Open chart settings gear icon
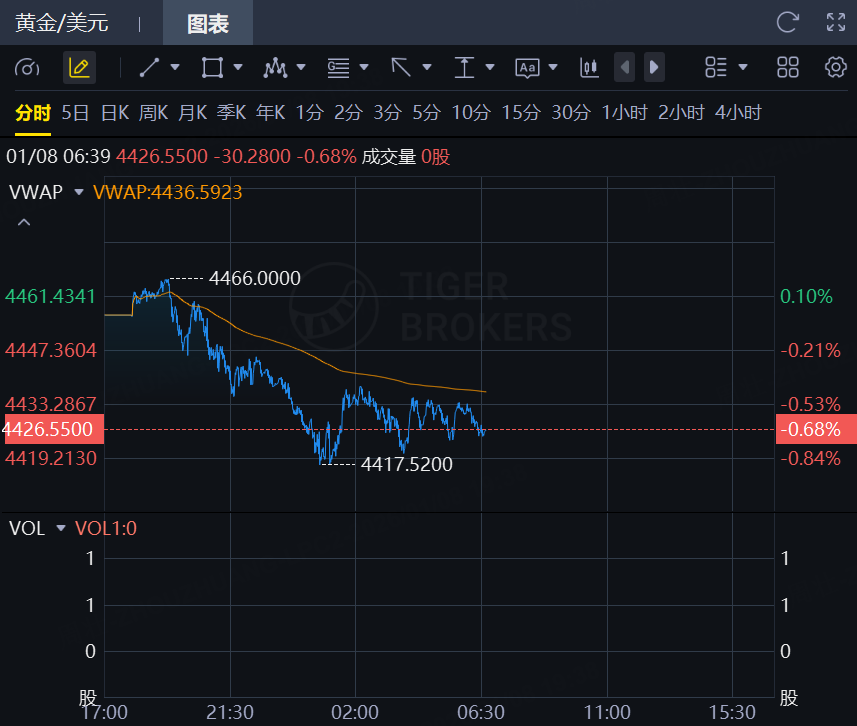Viewport: 857px width, 726px height. (x=835, y=67)
